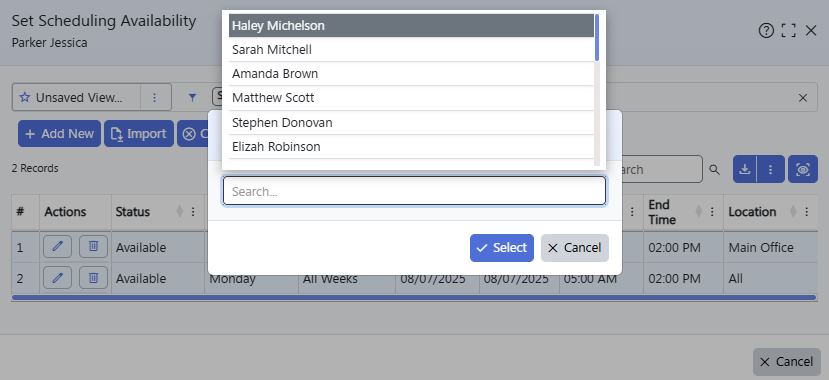The height and width of the screenshot is (380, 829).
Task: Open the End Time column menu
Action: pos(712,211)
